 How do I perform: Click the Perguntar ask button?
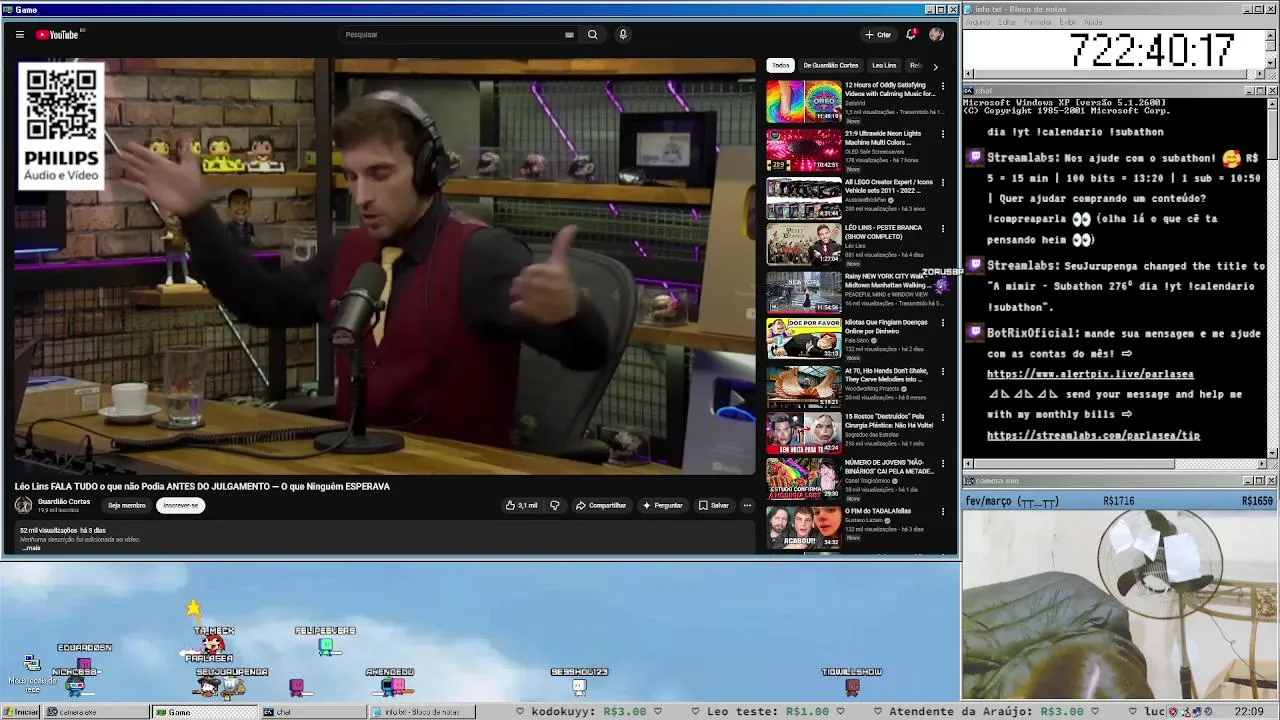[x=663, y=505]
